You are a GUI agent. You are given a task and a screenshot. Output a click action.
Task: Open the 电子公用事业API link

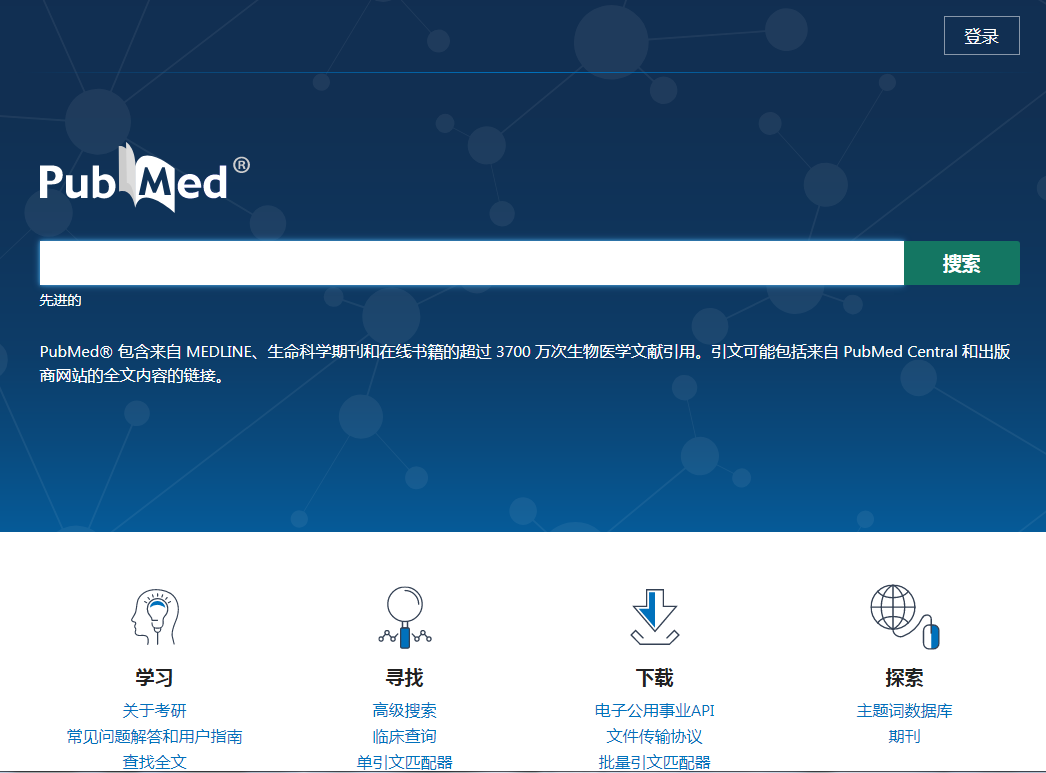click(654, 711)
